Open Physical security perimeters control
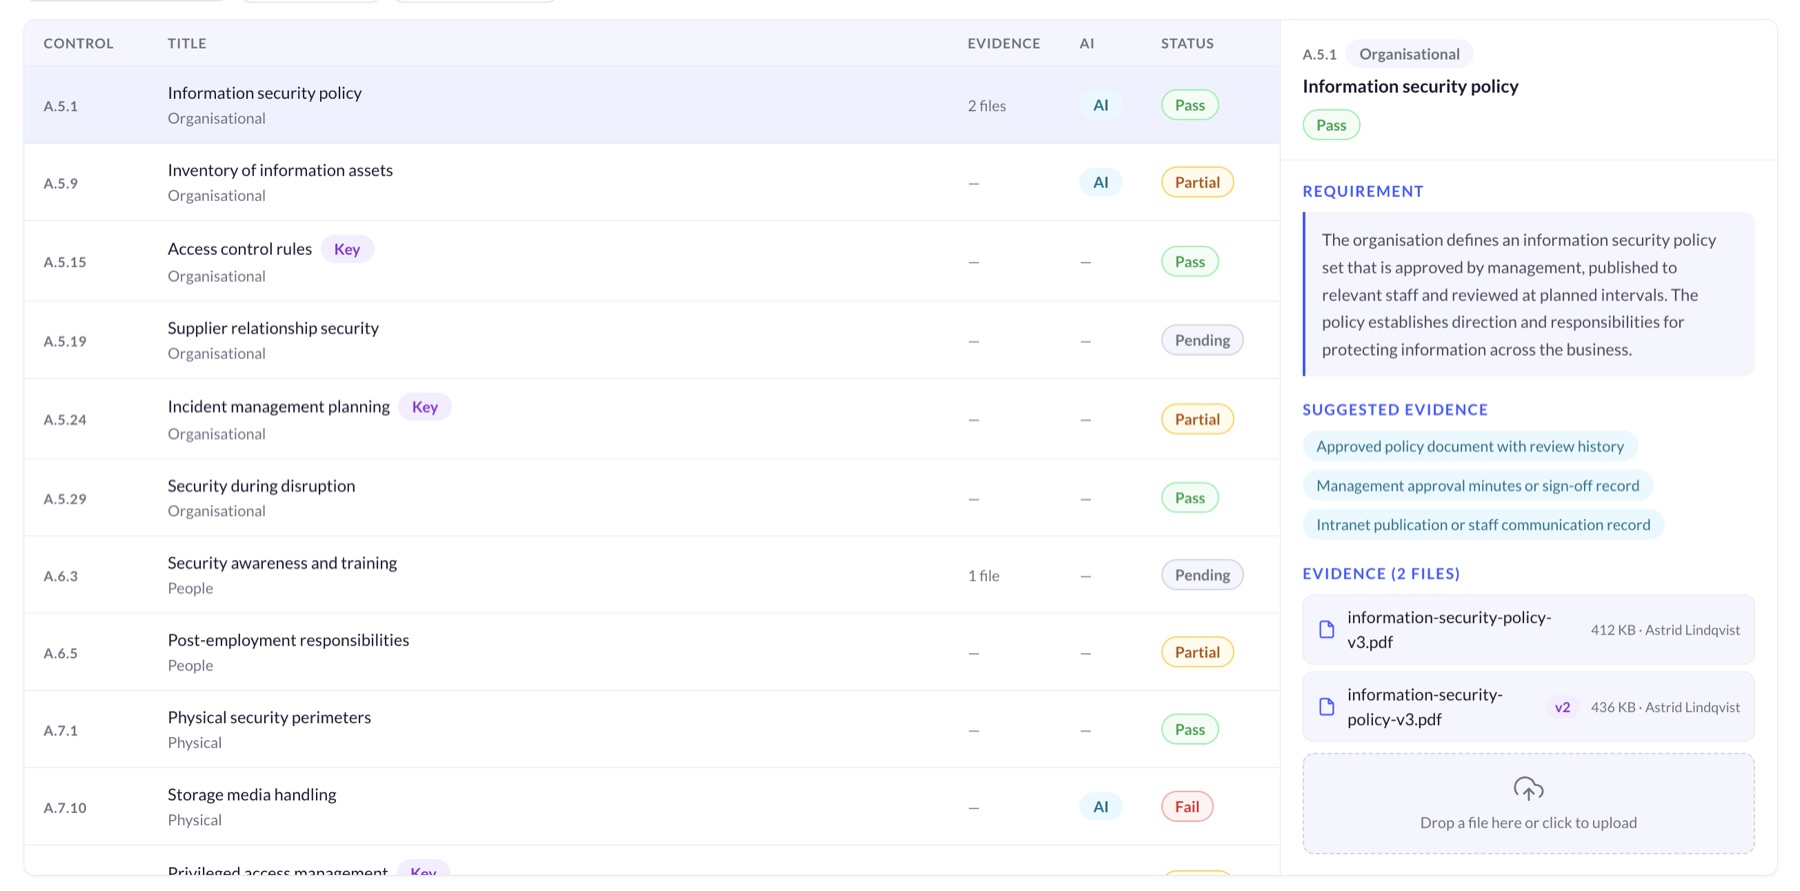1800x891 pixels. [x=651, y=729]
